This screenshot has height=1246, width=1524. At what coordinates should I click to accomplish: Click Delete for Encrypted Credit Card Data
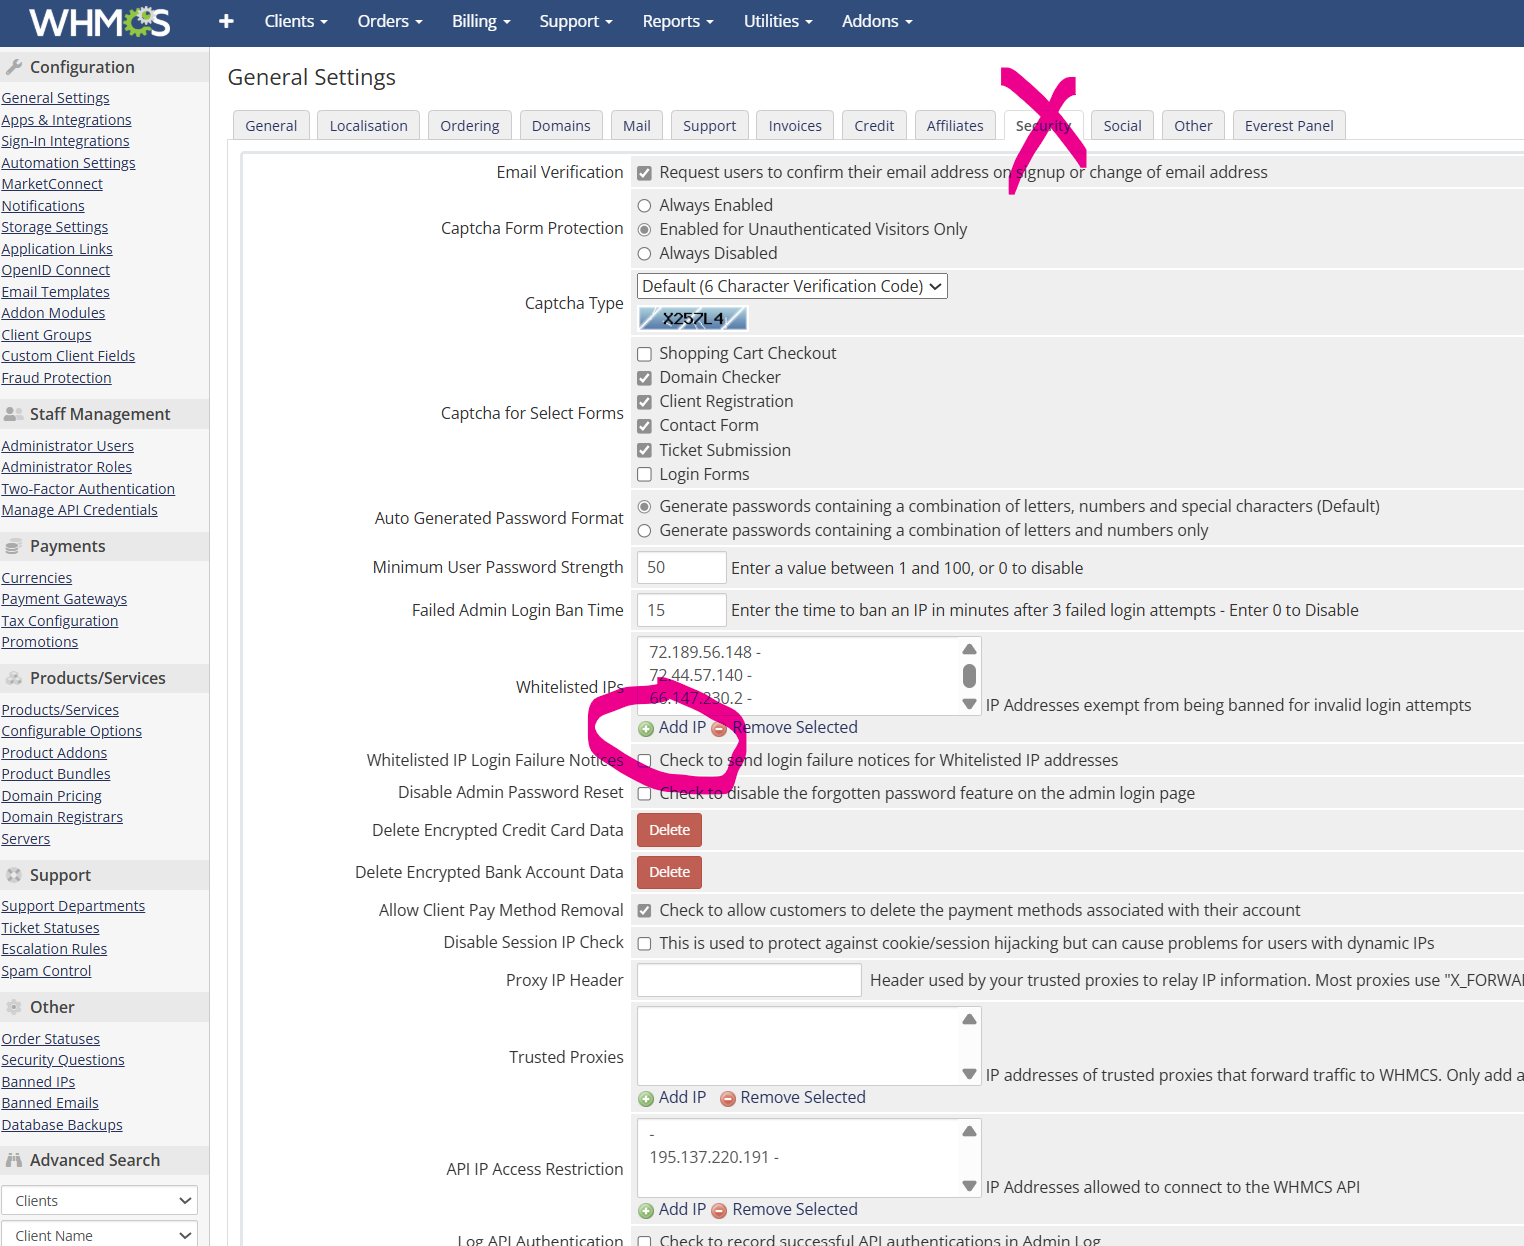coord(669,830)
